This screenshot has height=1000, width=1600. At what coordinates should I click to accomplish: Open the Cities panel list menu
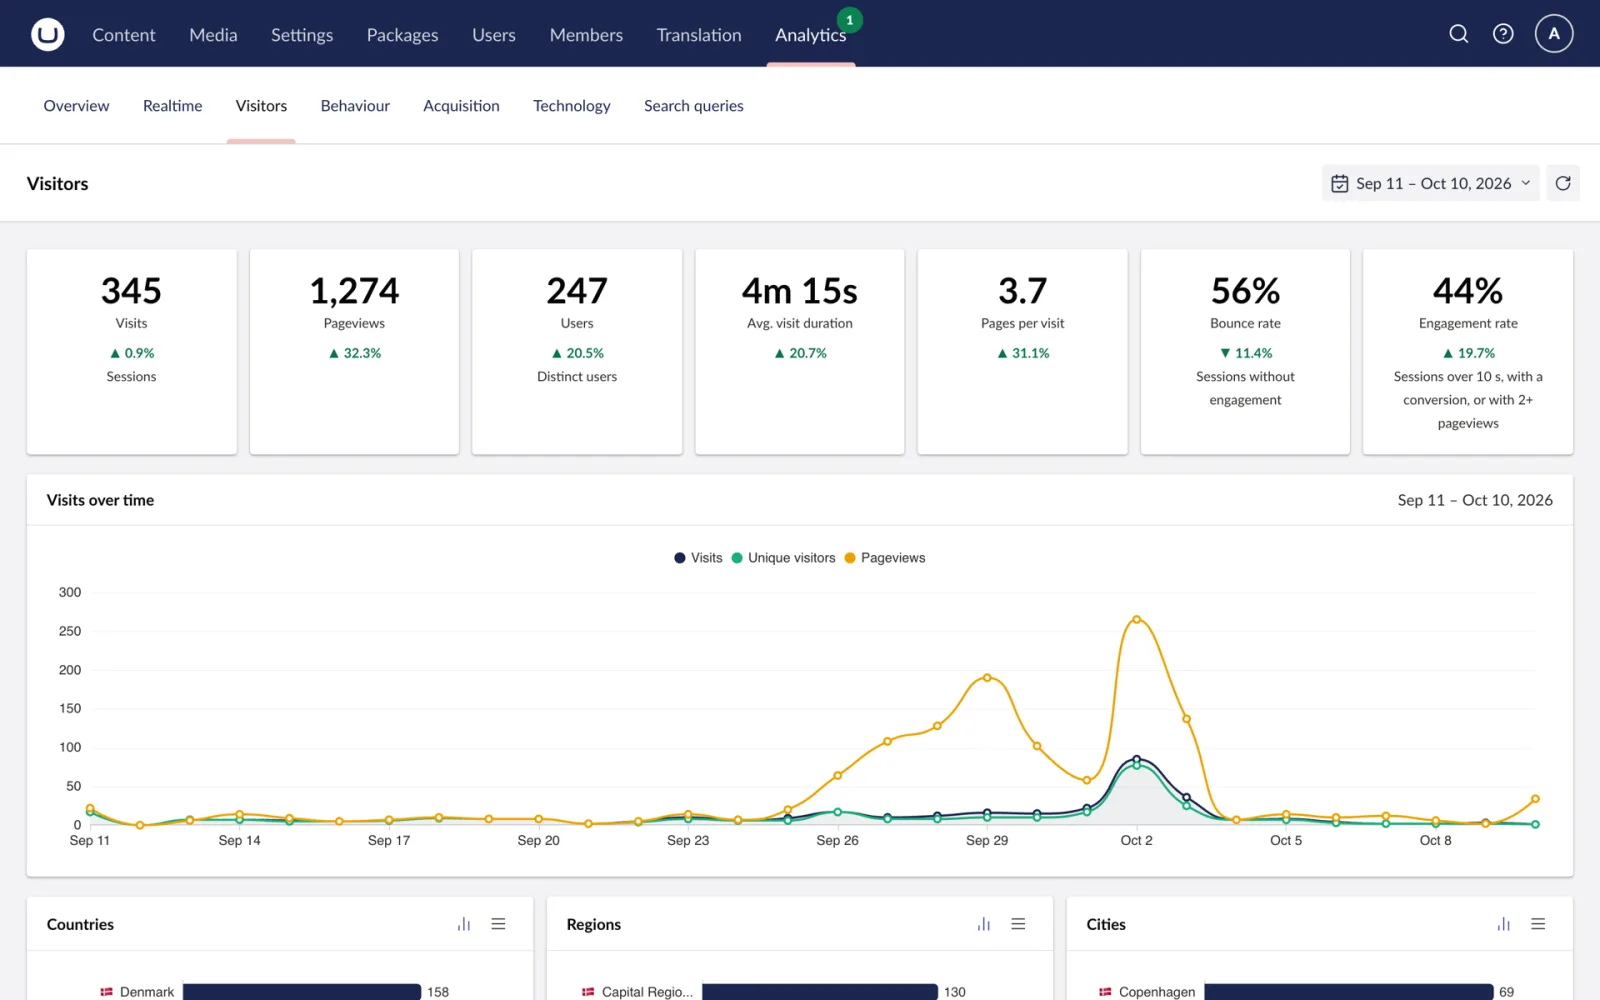[x=1538, y=924]
